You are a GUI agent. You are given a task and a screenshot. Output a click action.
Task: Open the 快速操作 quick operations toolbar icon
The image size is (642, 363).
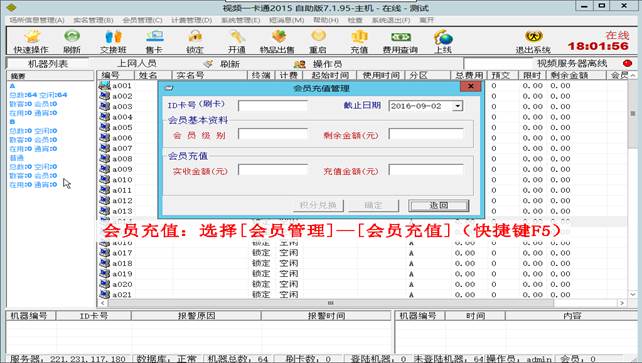31,41
